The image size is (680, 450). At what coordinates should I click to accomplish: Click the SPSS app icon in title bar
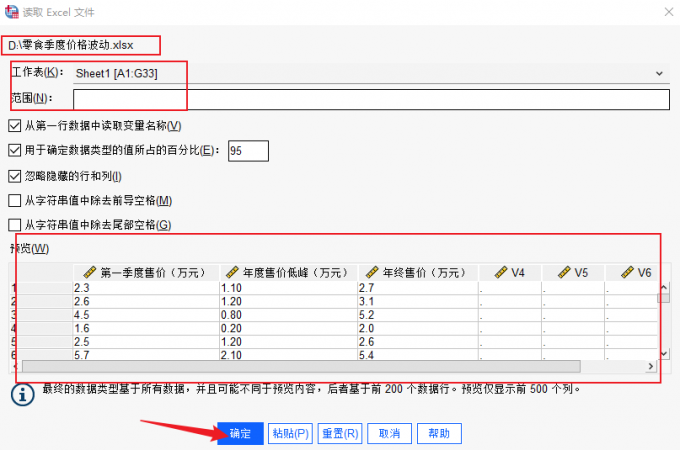10,10
